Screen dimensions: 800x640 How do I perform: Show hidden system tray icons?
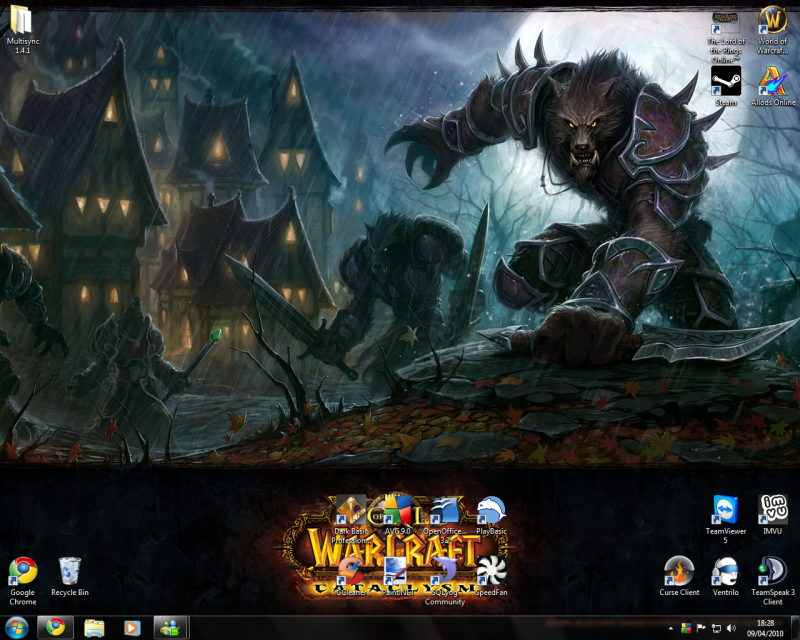tap(671, 628)
